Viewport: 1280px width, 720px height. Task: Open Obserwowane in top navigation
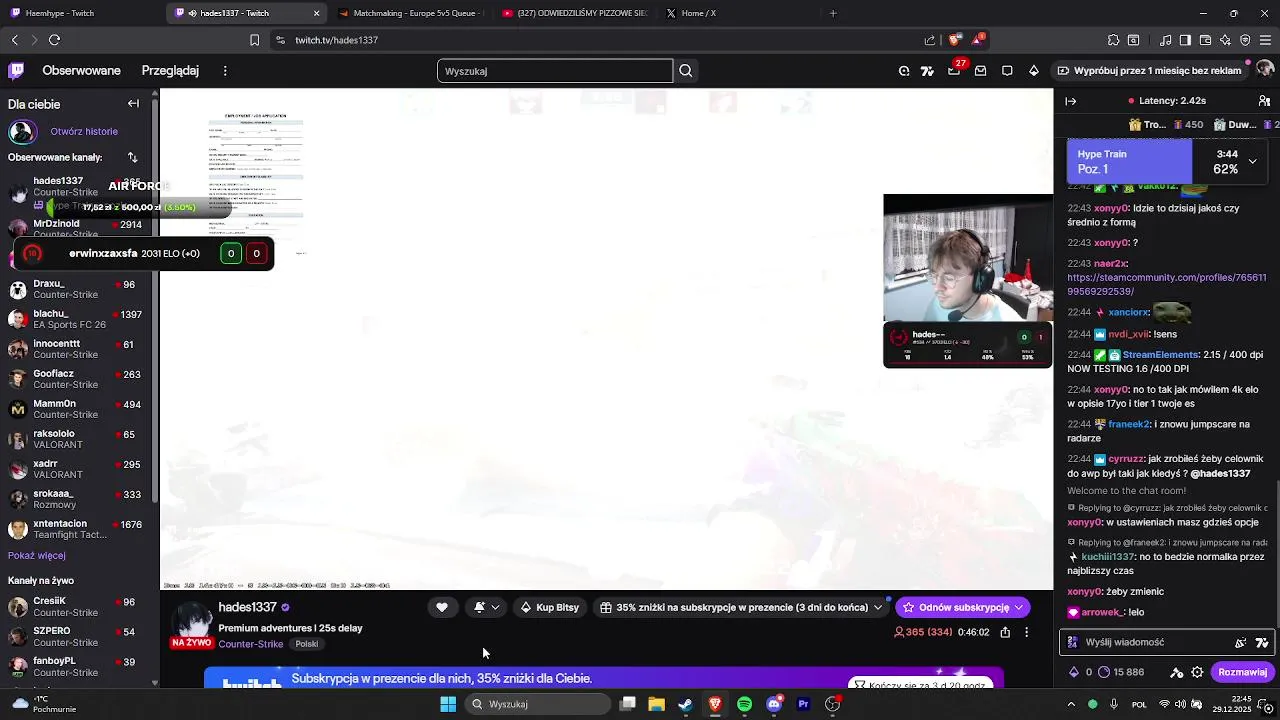[x=81, y=71]
